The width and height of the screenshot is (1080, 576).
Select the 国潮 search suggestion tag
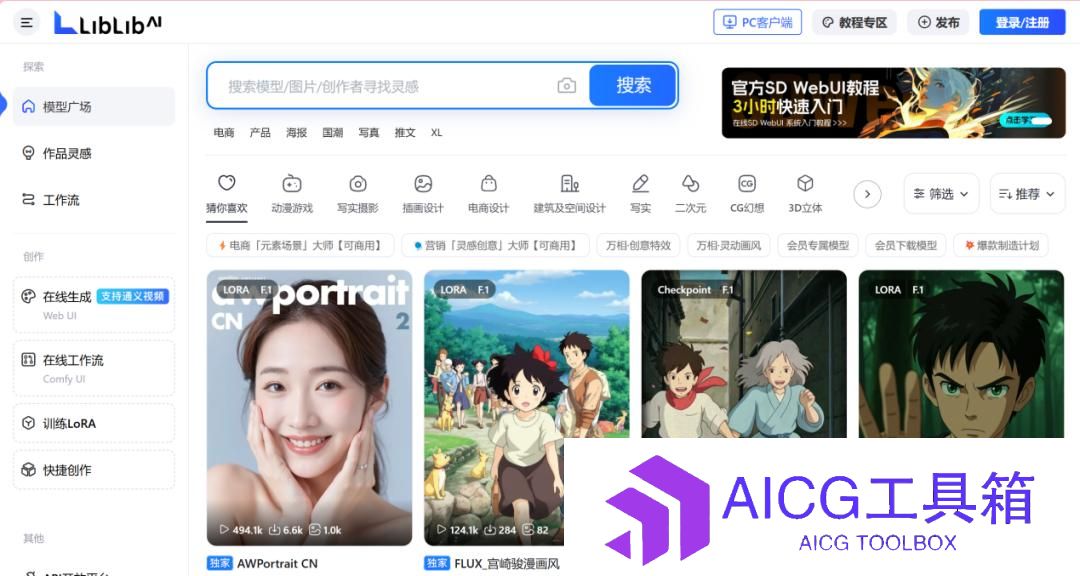tap(333, 132)
